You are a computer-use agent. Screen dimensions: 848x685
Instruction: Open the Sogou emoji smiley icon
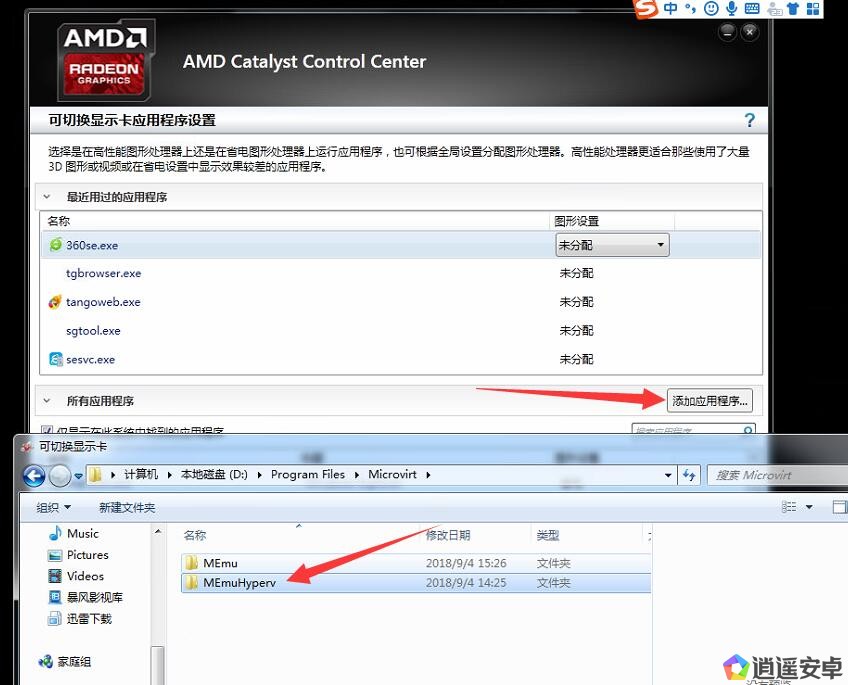pyautogui.click(x=711, y=9)
